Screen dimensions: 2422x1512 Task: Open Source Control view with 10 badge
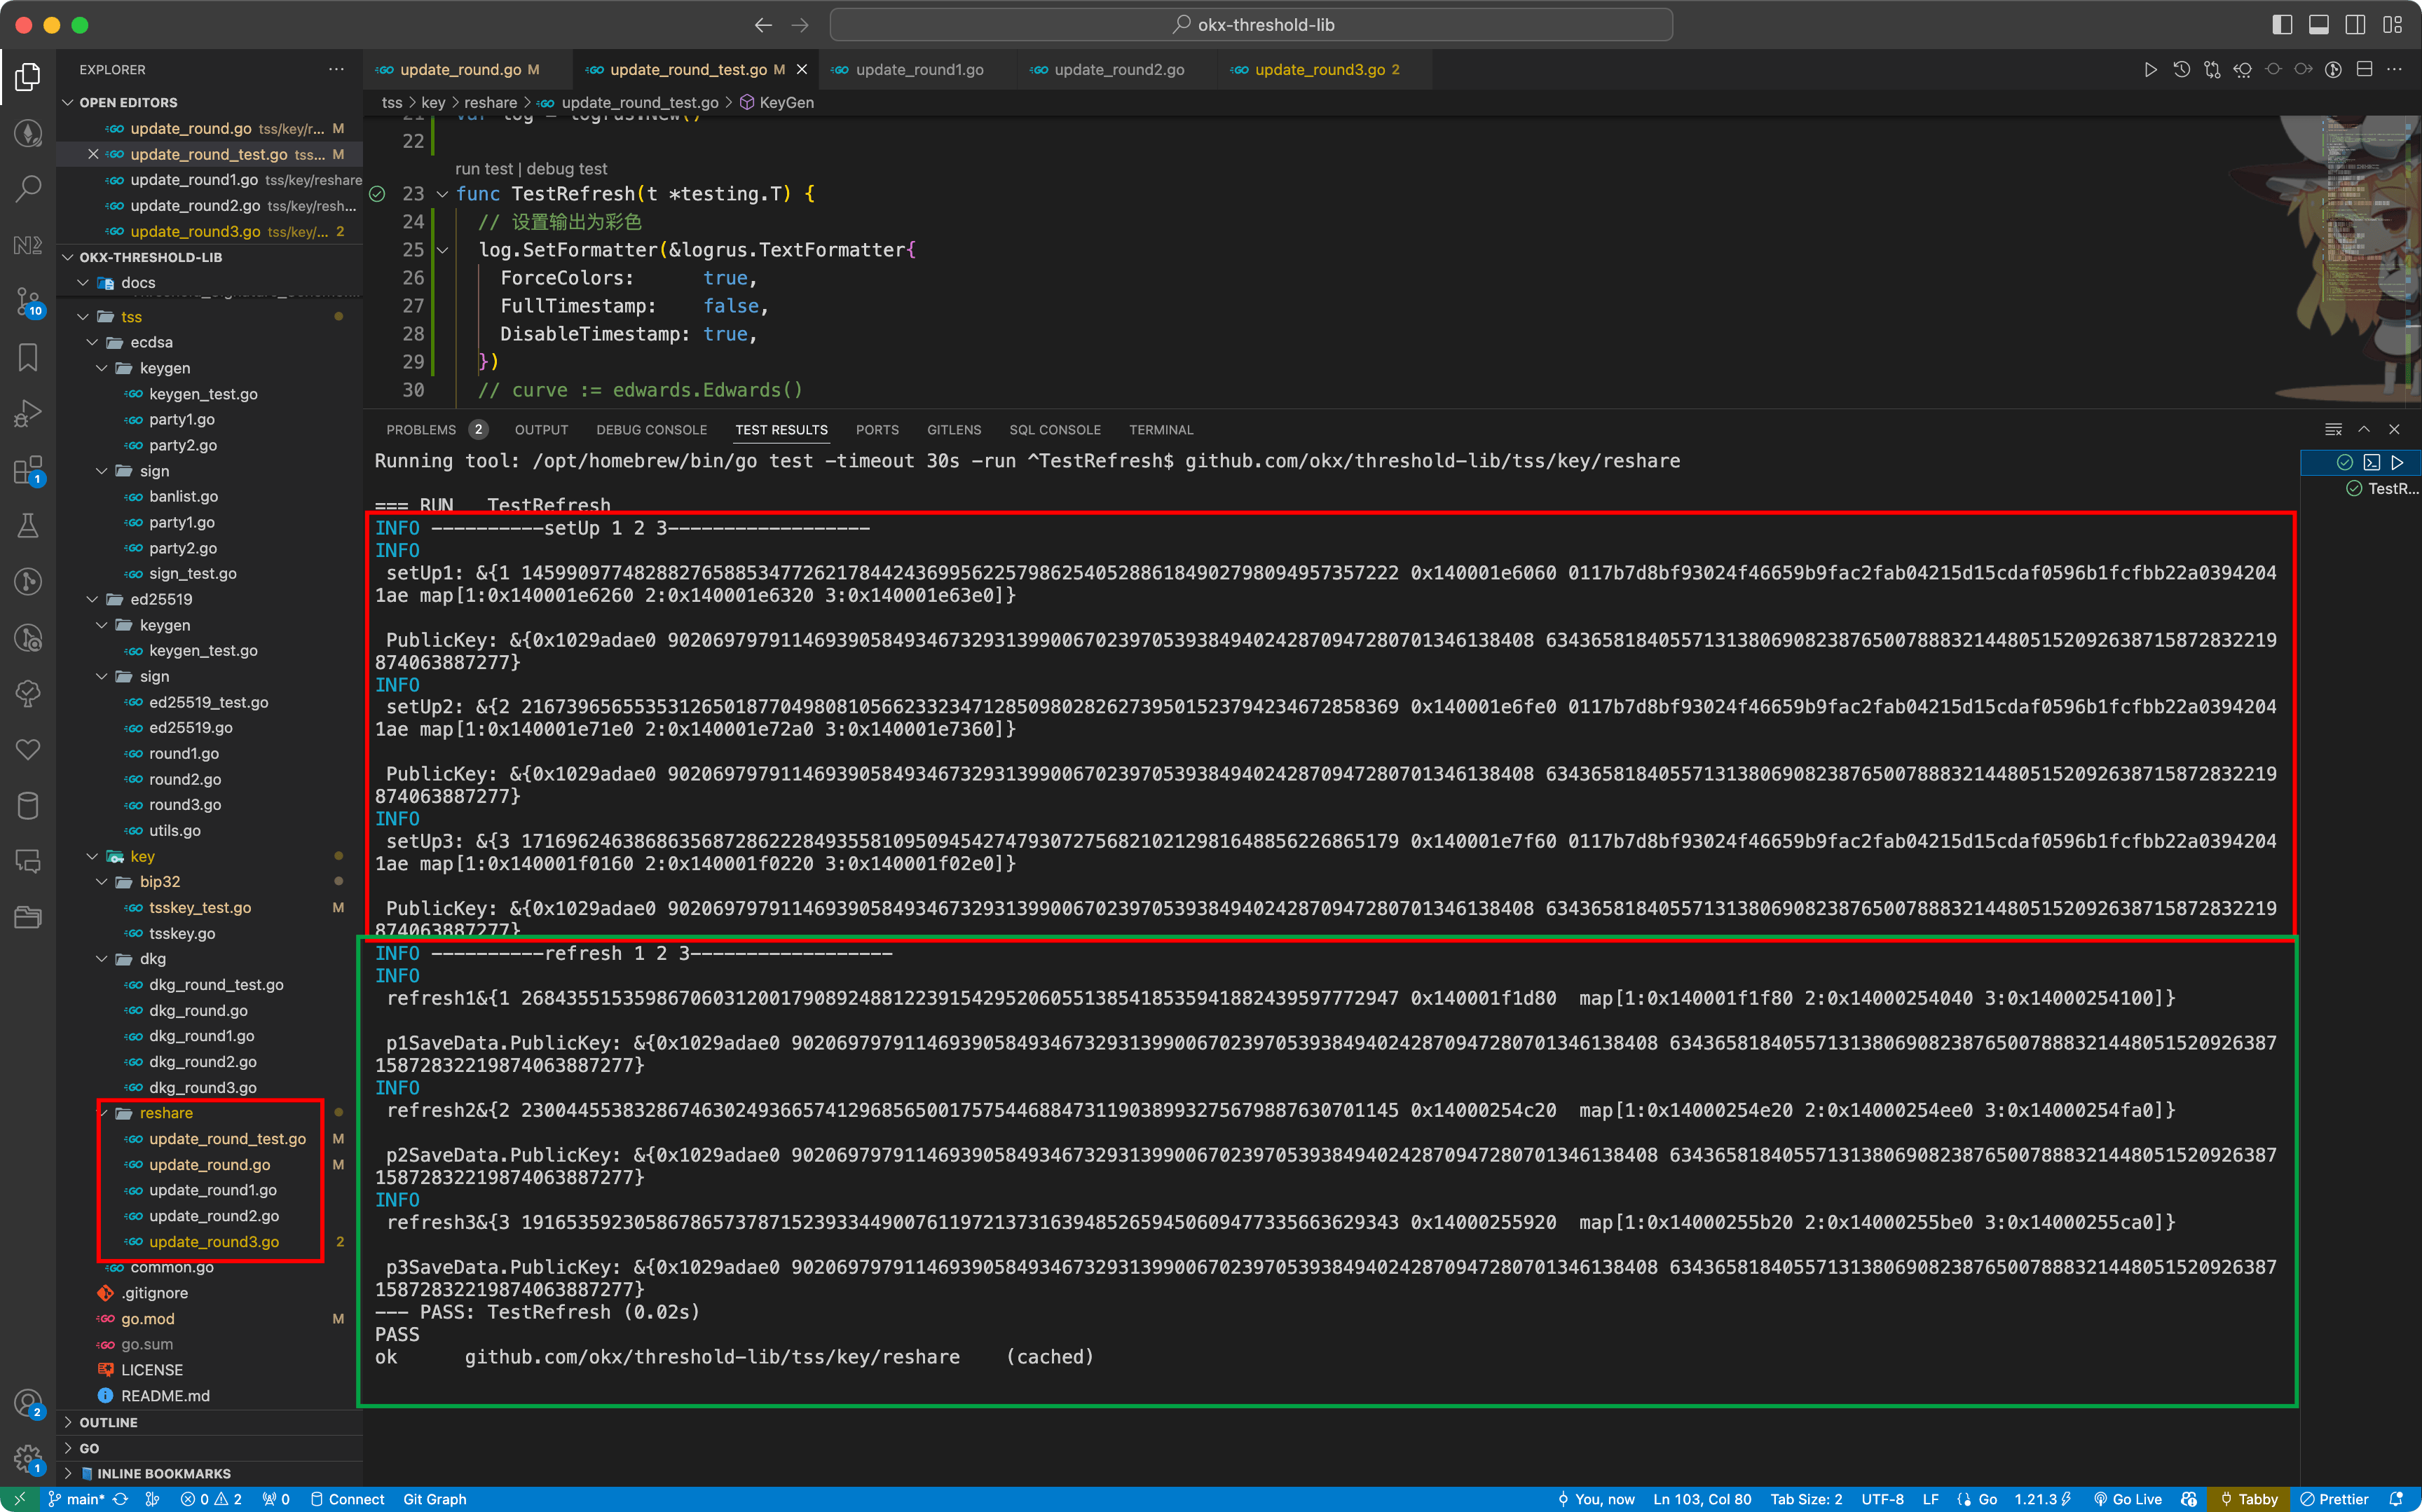pos(28,301)
